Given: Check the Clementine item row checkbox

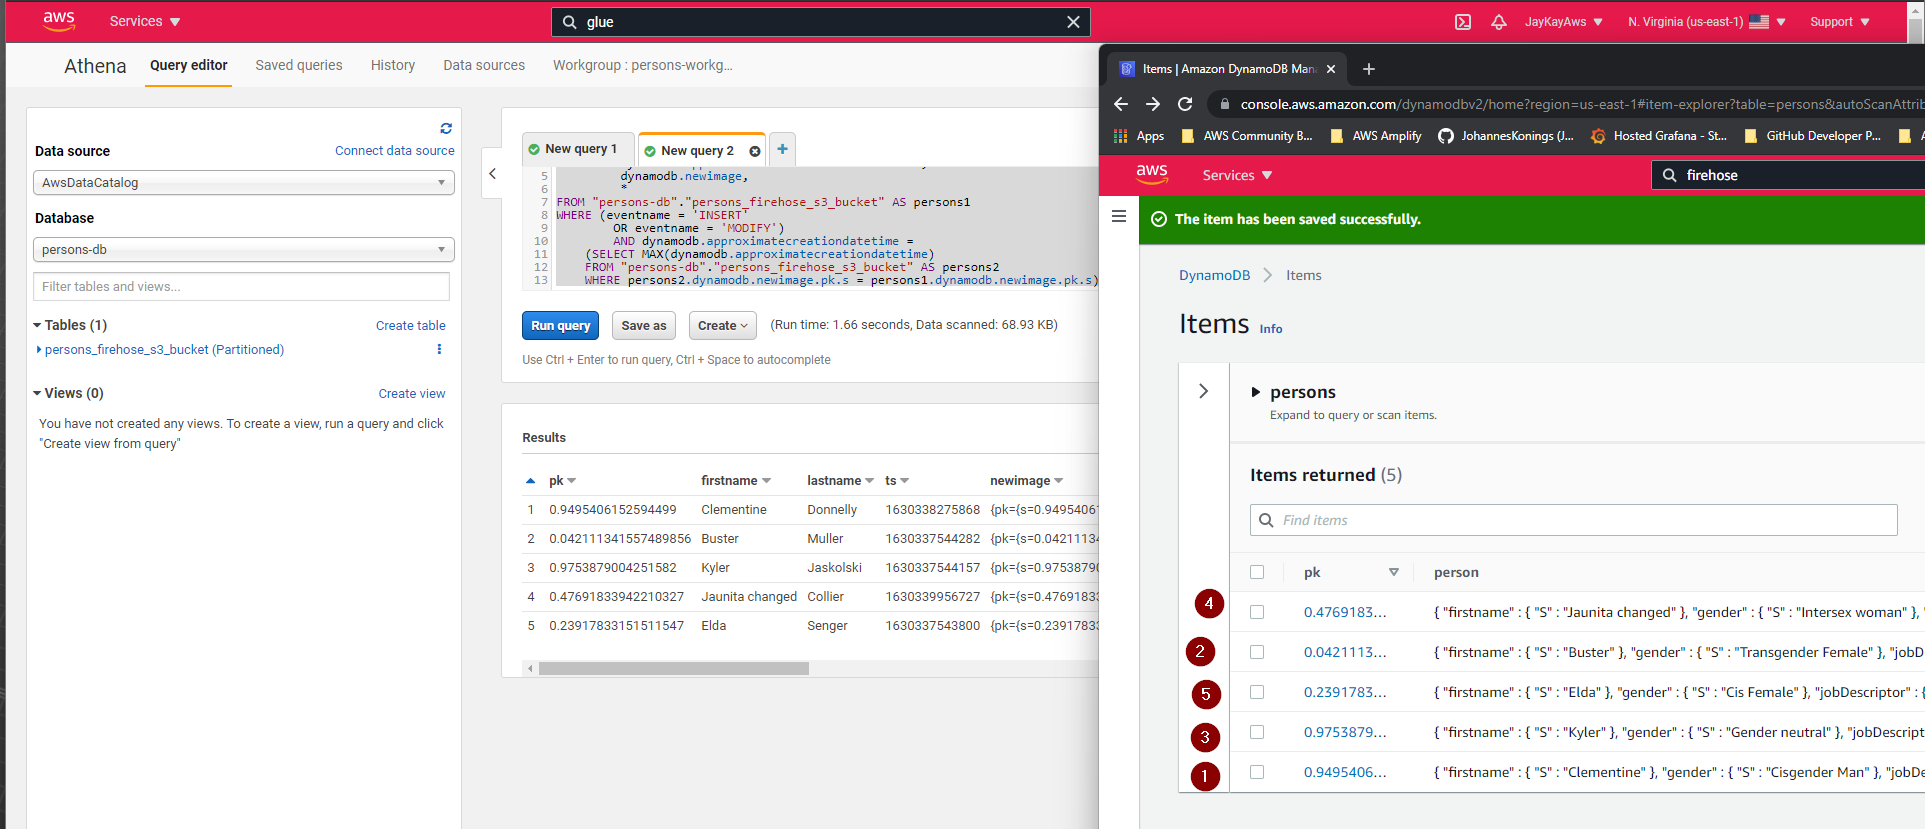Looking at the screenshot, I should tap(1257, 772).
